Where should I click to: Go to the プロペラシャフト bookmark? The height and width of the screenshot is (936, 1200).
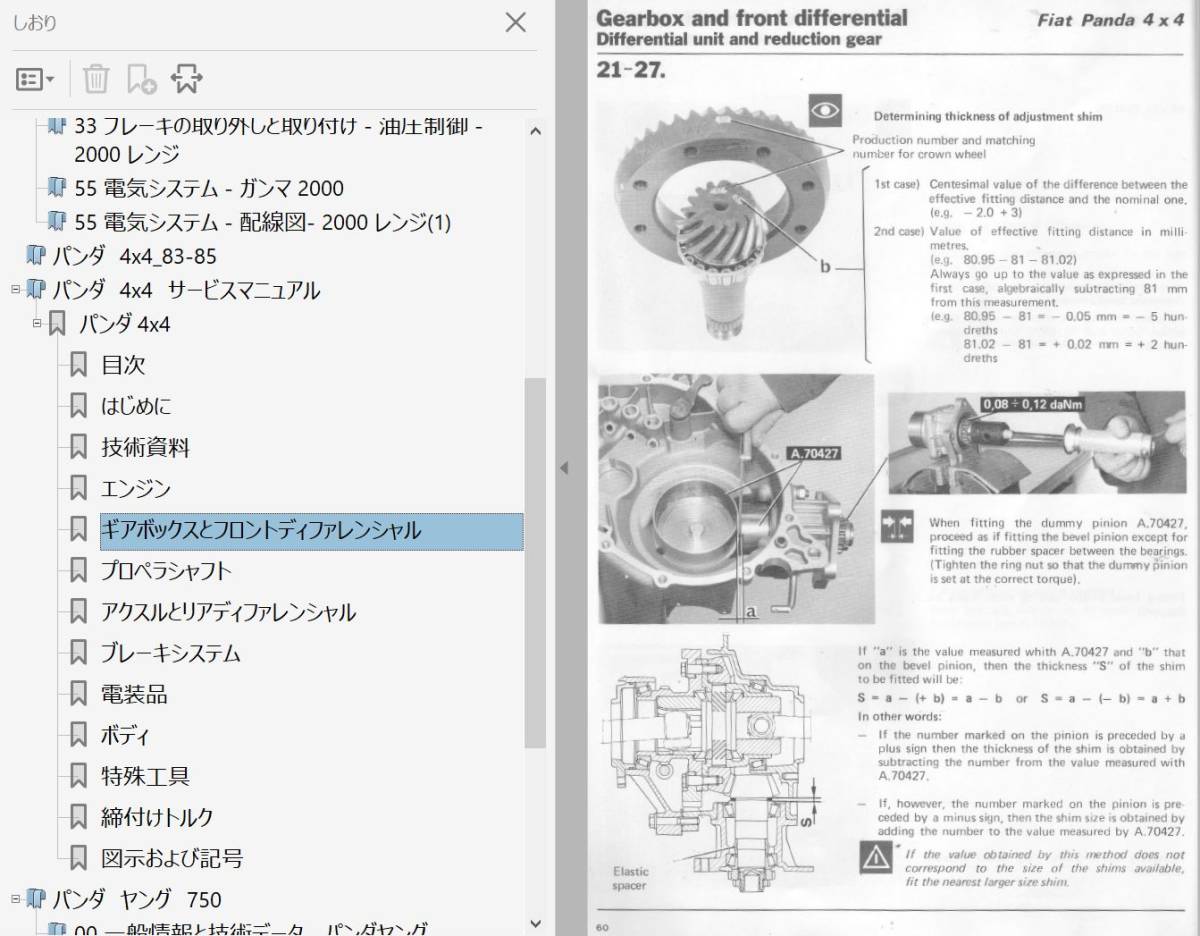click(166, 571)
